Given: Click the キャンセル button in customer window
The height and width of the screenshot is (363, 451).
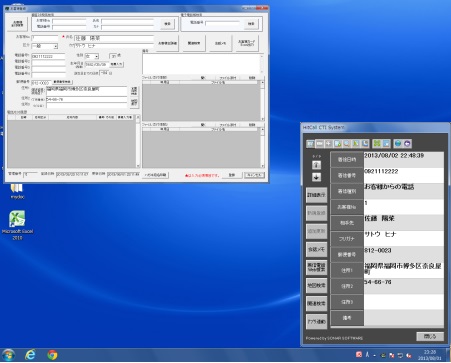Looking at the screenshot, I should (x=254, y=175).
